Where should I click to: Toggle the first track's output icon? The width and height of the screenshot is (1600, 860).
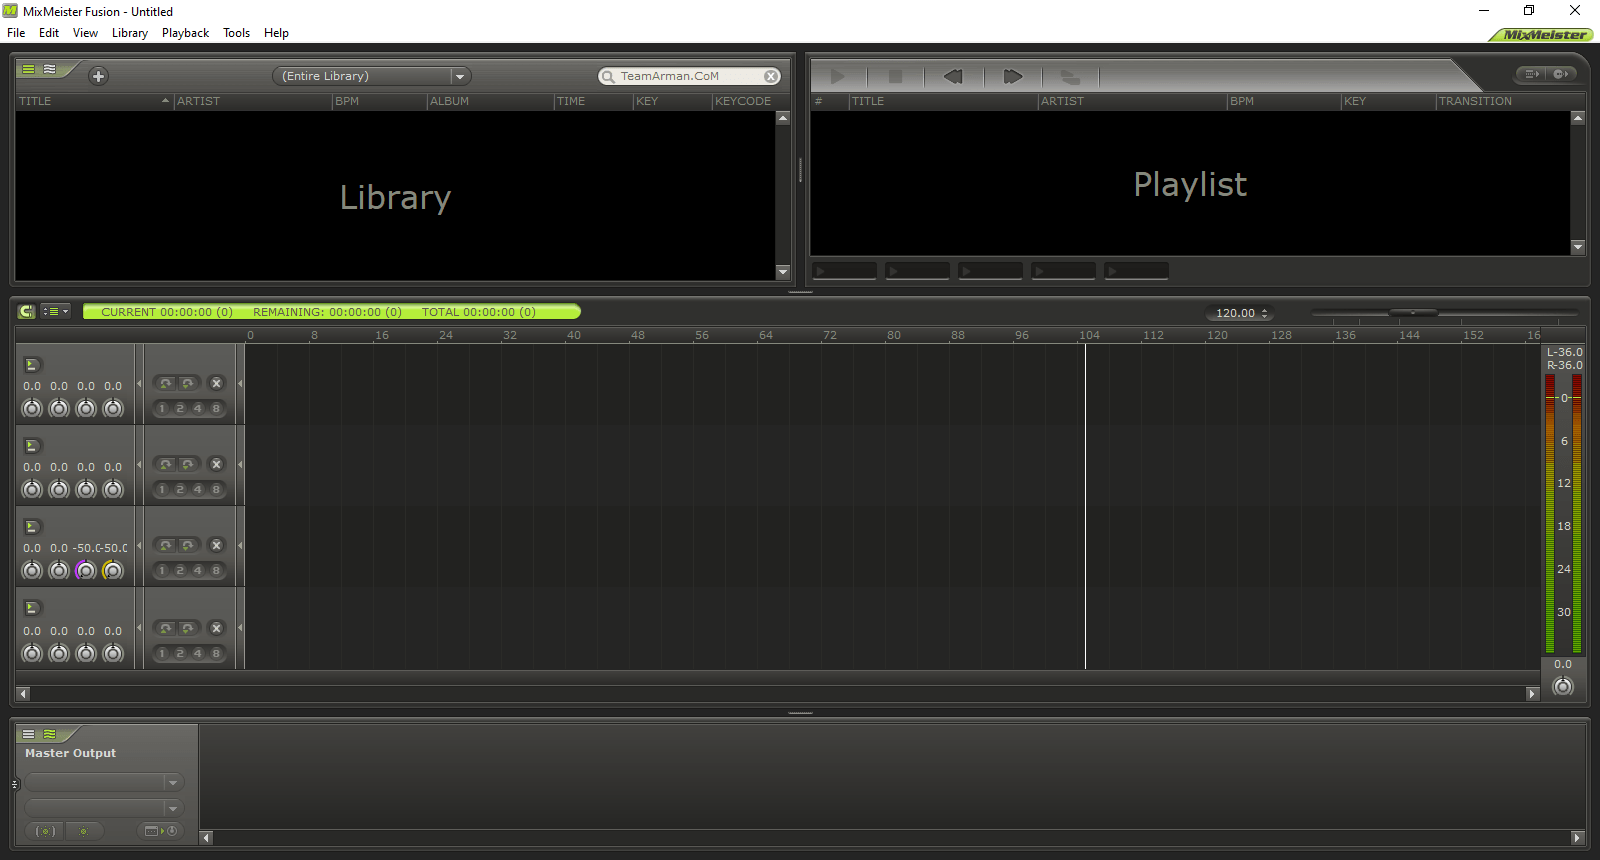[x=32, y=365]
